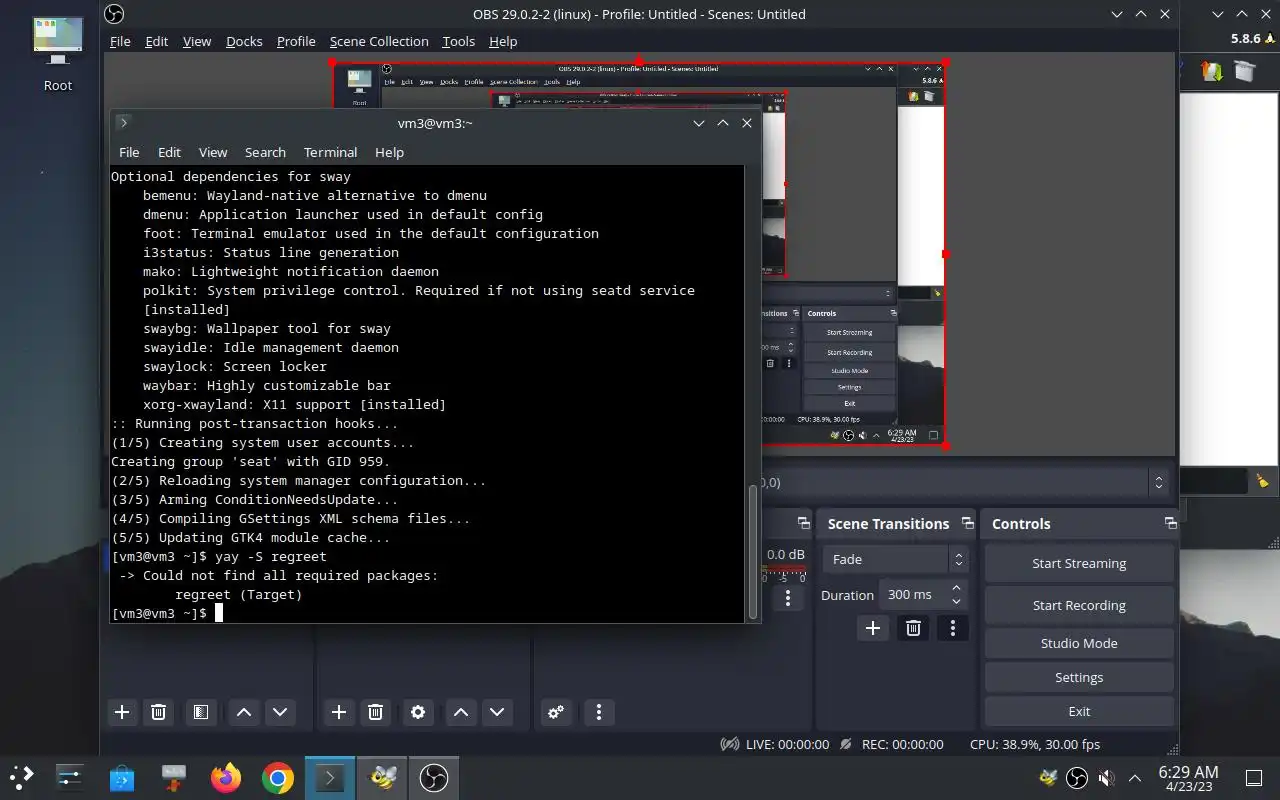The image size is (1280, 800).
Task: Open OBS View menu
Action: coord(197,41)
